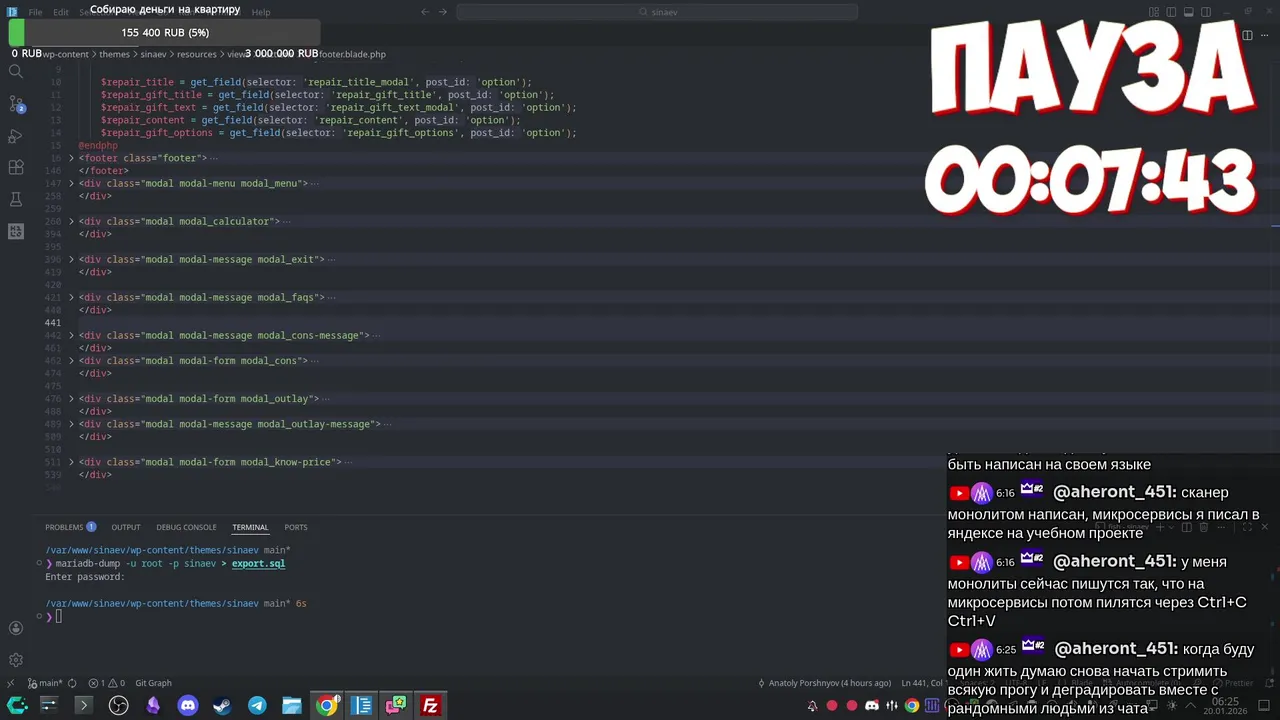Open the Edit menu
The image size is (1280, 720).
click(61, 12)
